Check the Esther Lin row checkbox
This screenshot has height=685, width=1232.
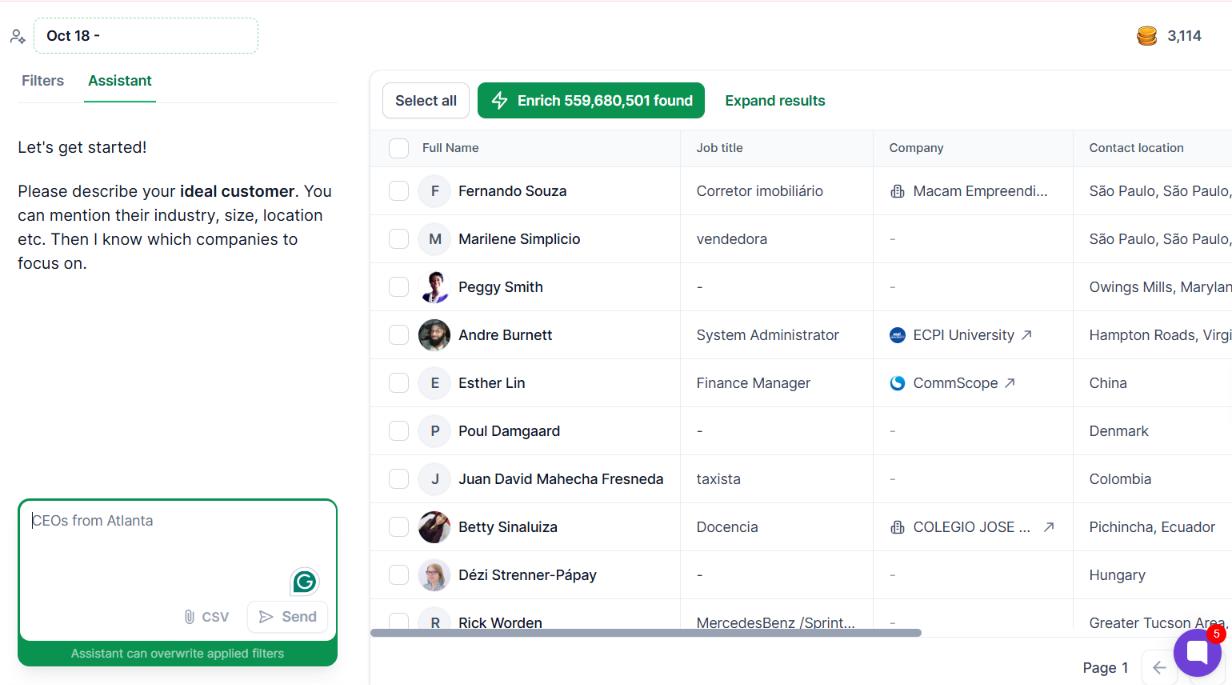coord(399,383)
